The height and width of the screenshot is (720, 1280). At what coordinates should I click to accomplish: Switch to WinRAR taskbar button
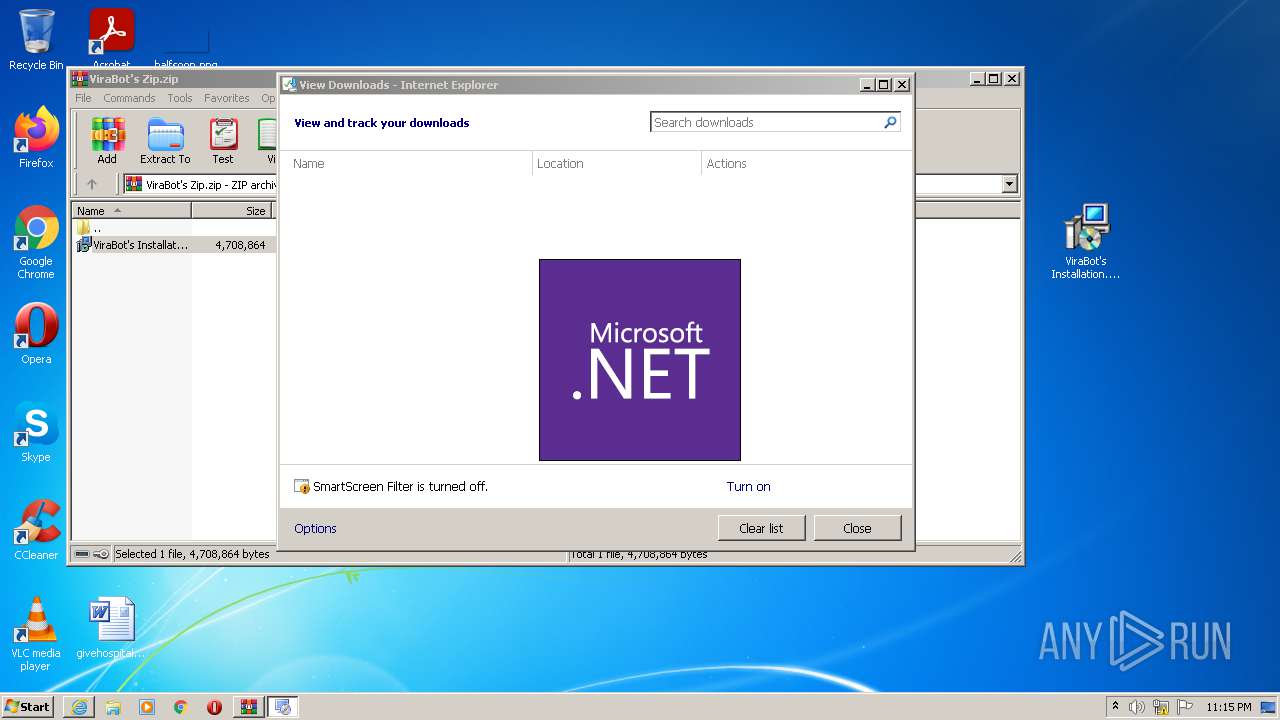coord(249,707)
